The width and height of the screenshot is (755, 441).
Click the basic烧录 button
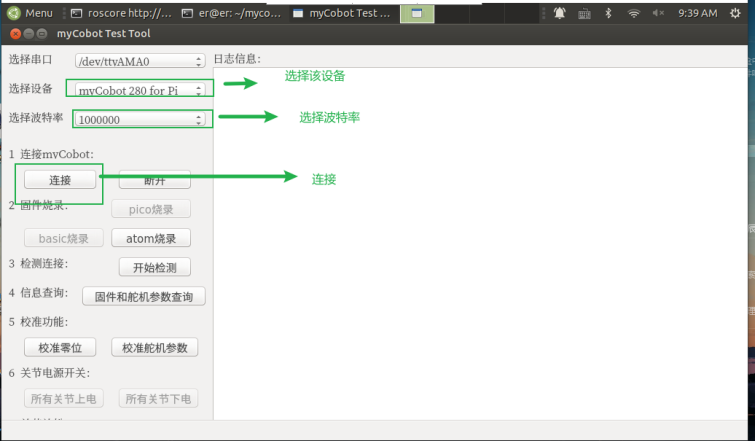[64, 238]
